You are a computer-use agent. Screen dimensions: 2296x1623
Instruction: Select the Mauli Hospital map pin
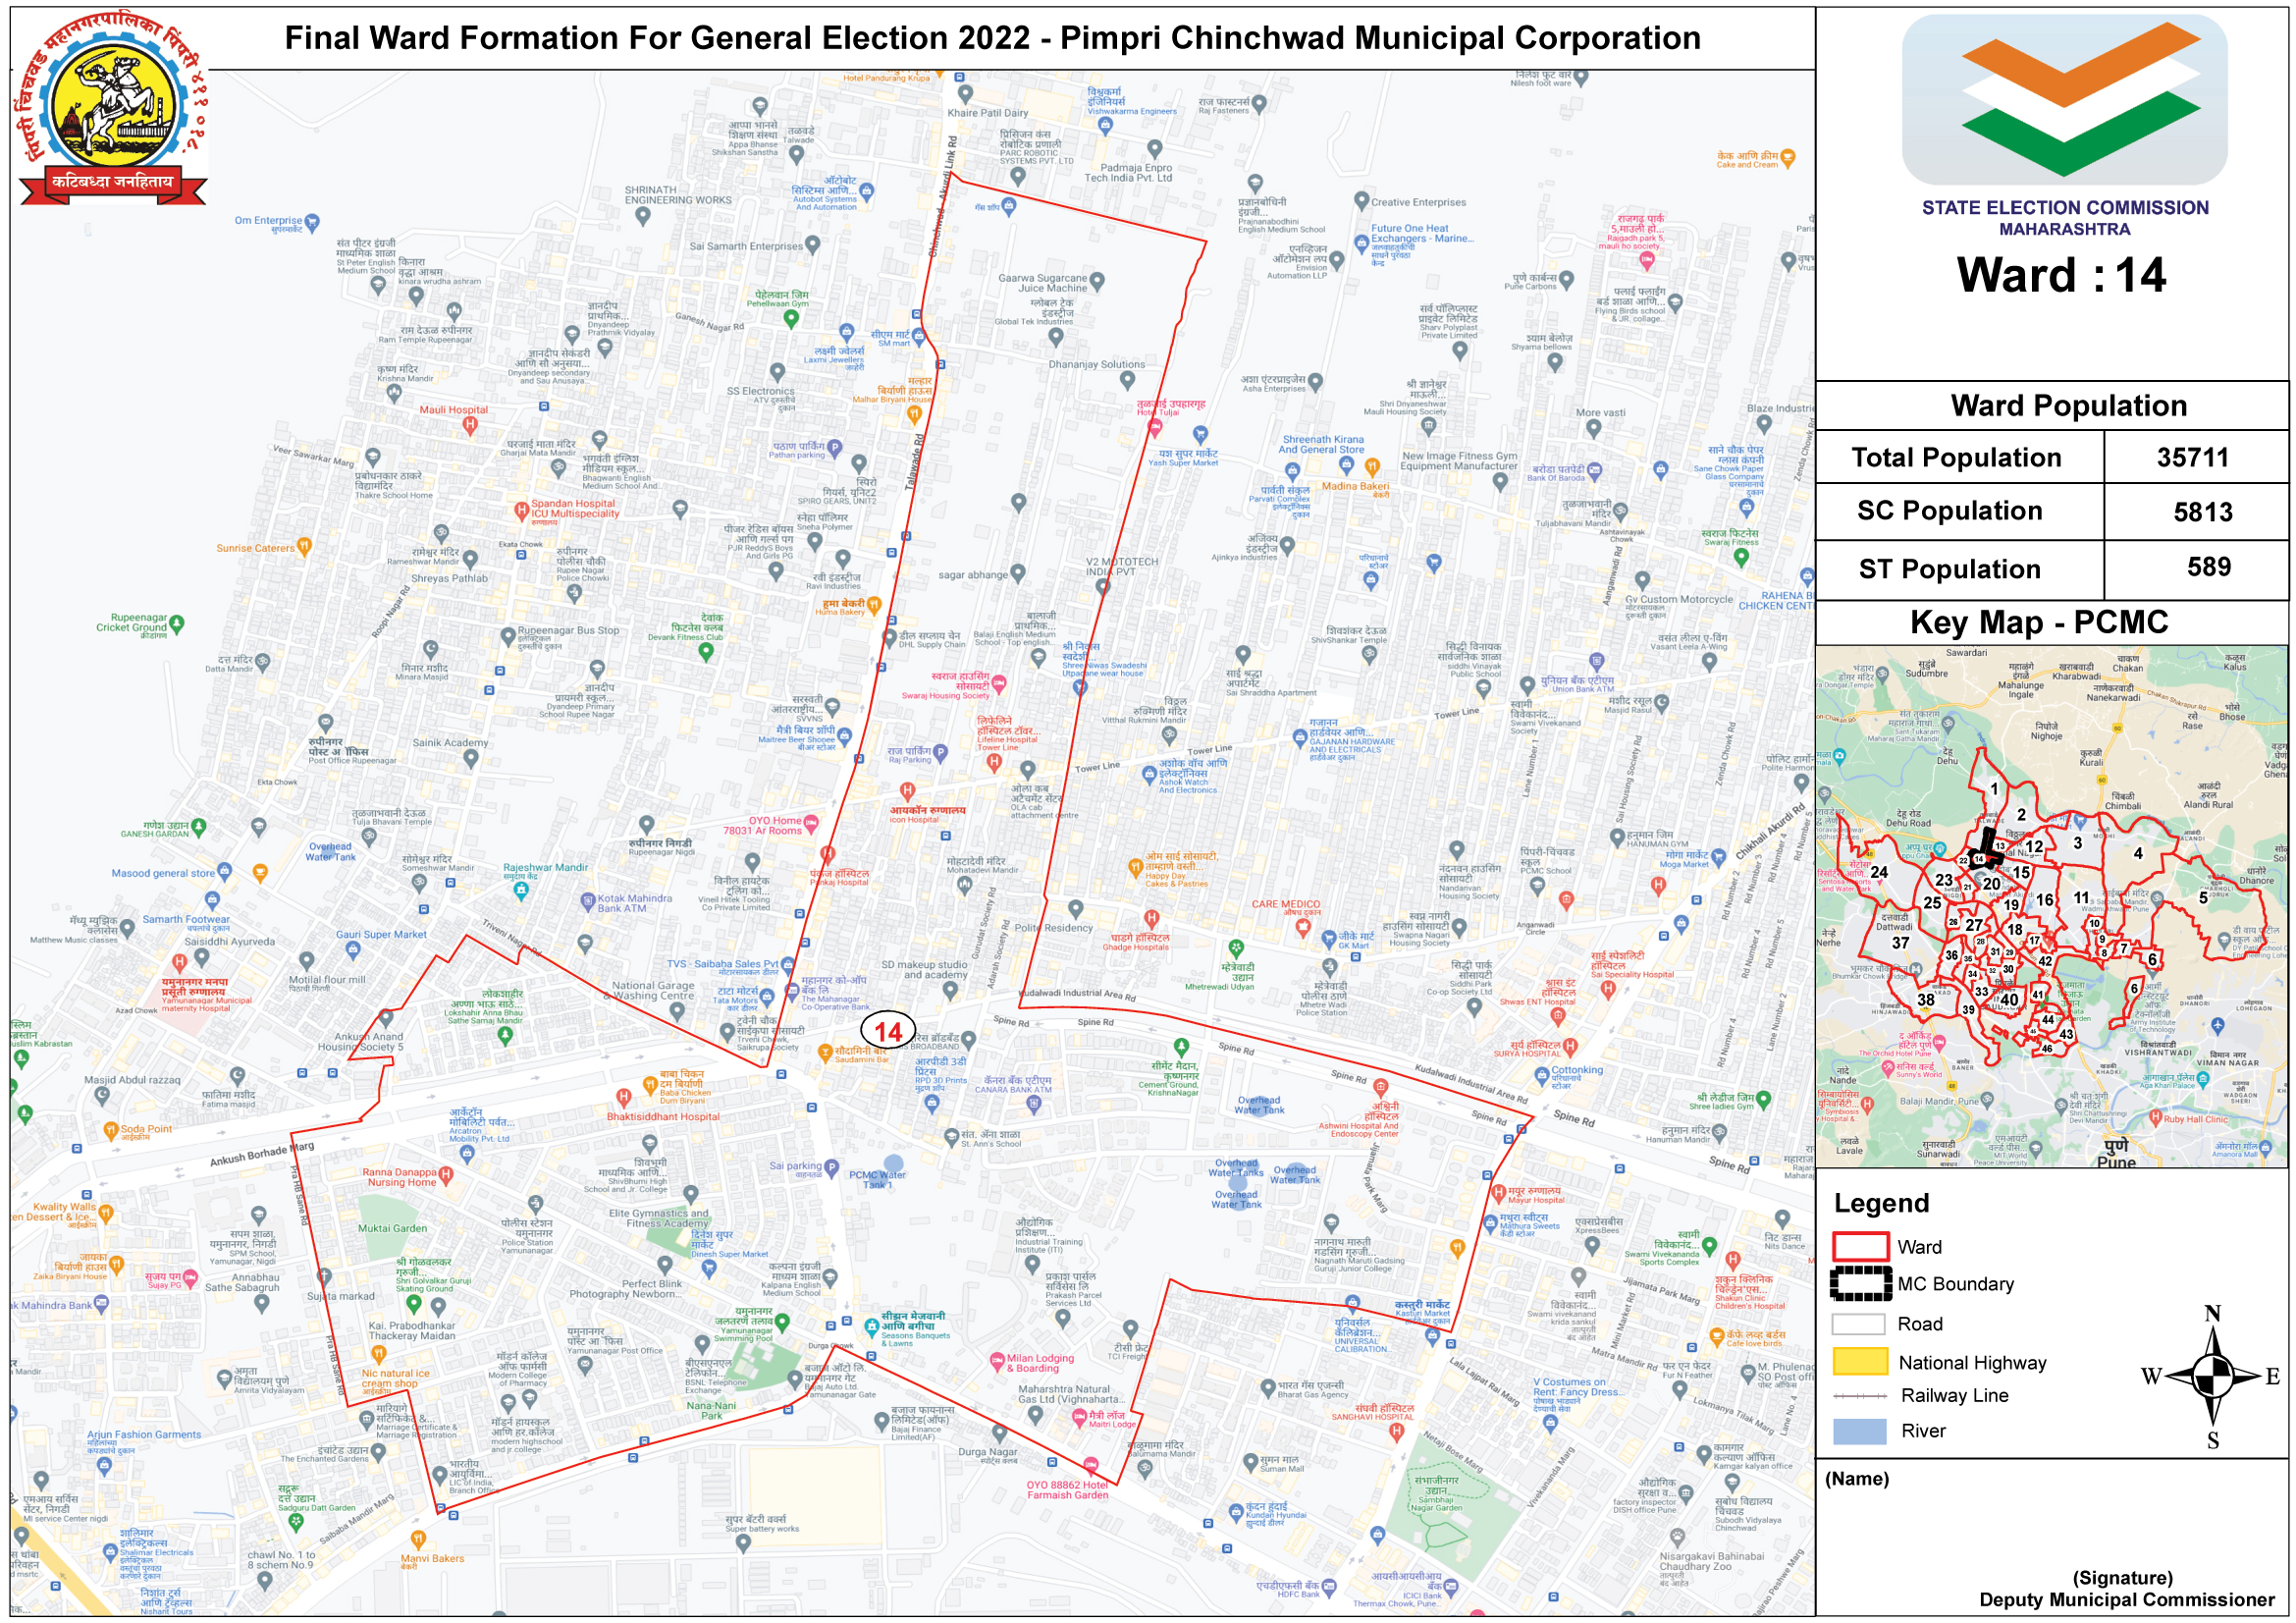click(x=470, y=425)
